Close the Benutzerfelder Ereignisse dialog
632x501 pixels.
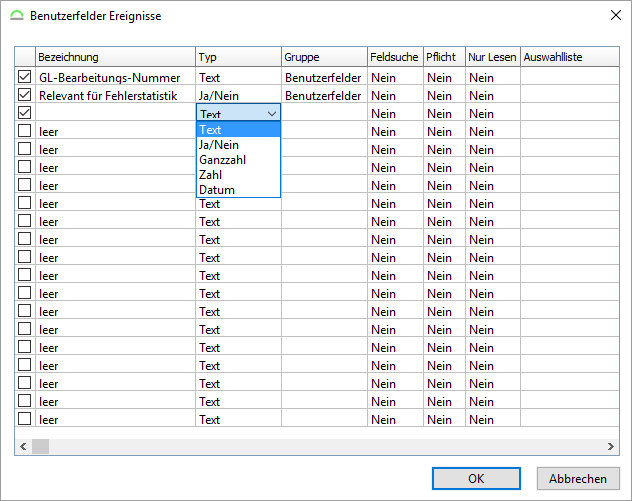[615, 15]
